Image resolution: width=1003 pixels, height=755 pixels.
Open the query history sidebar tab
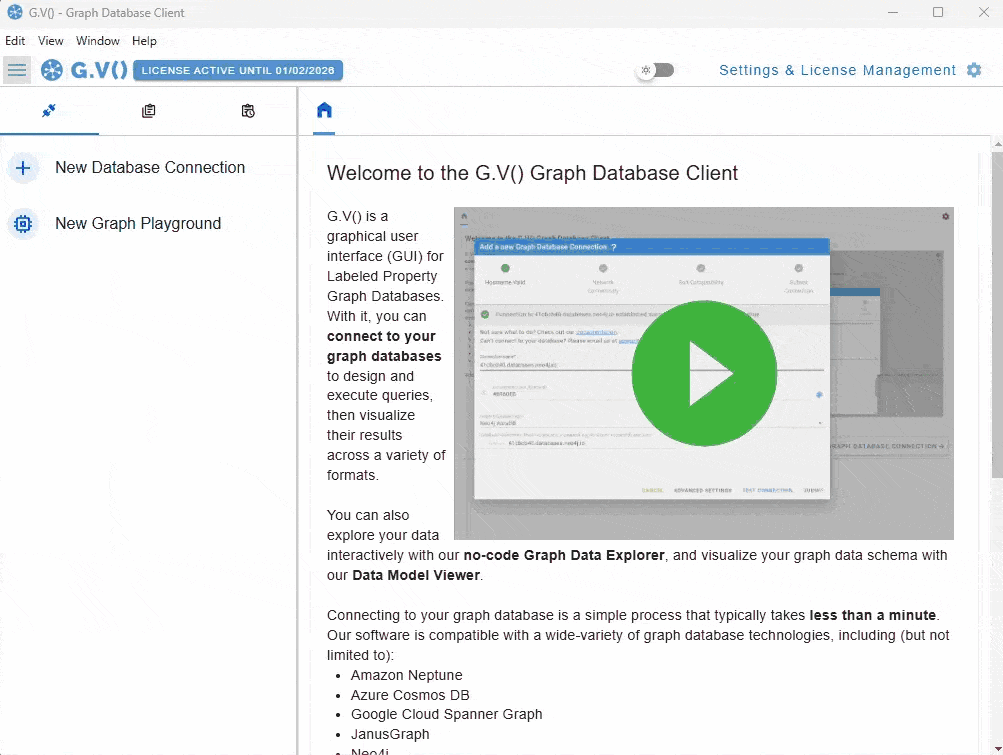(248, 111)
